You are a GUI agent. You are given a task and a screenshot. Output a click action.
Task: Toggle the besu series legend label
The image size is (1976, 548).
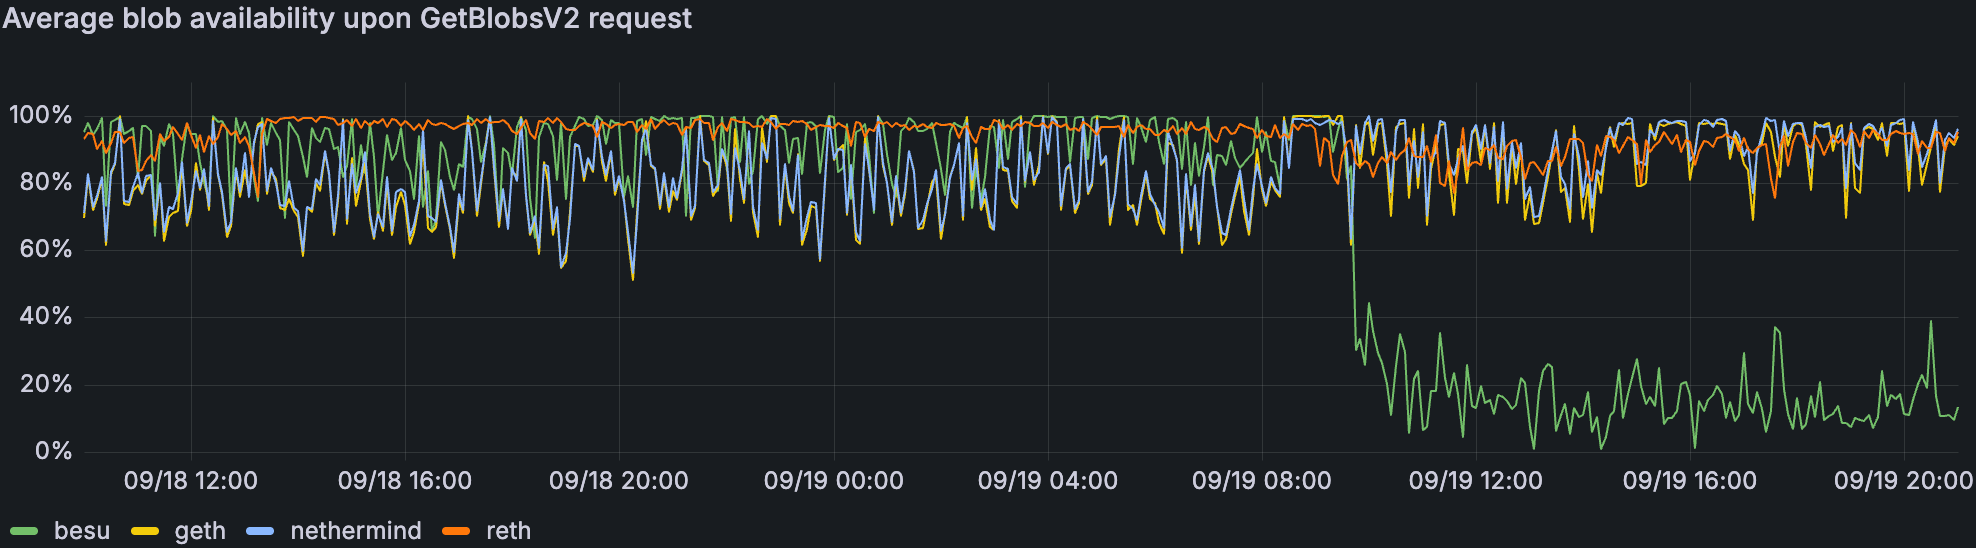pyautogui.click(x=82, y=531)
